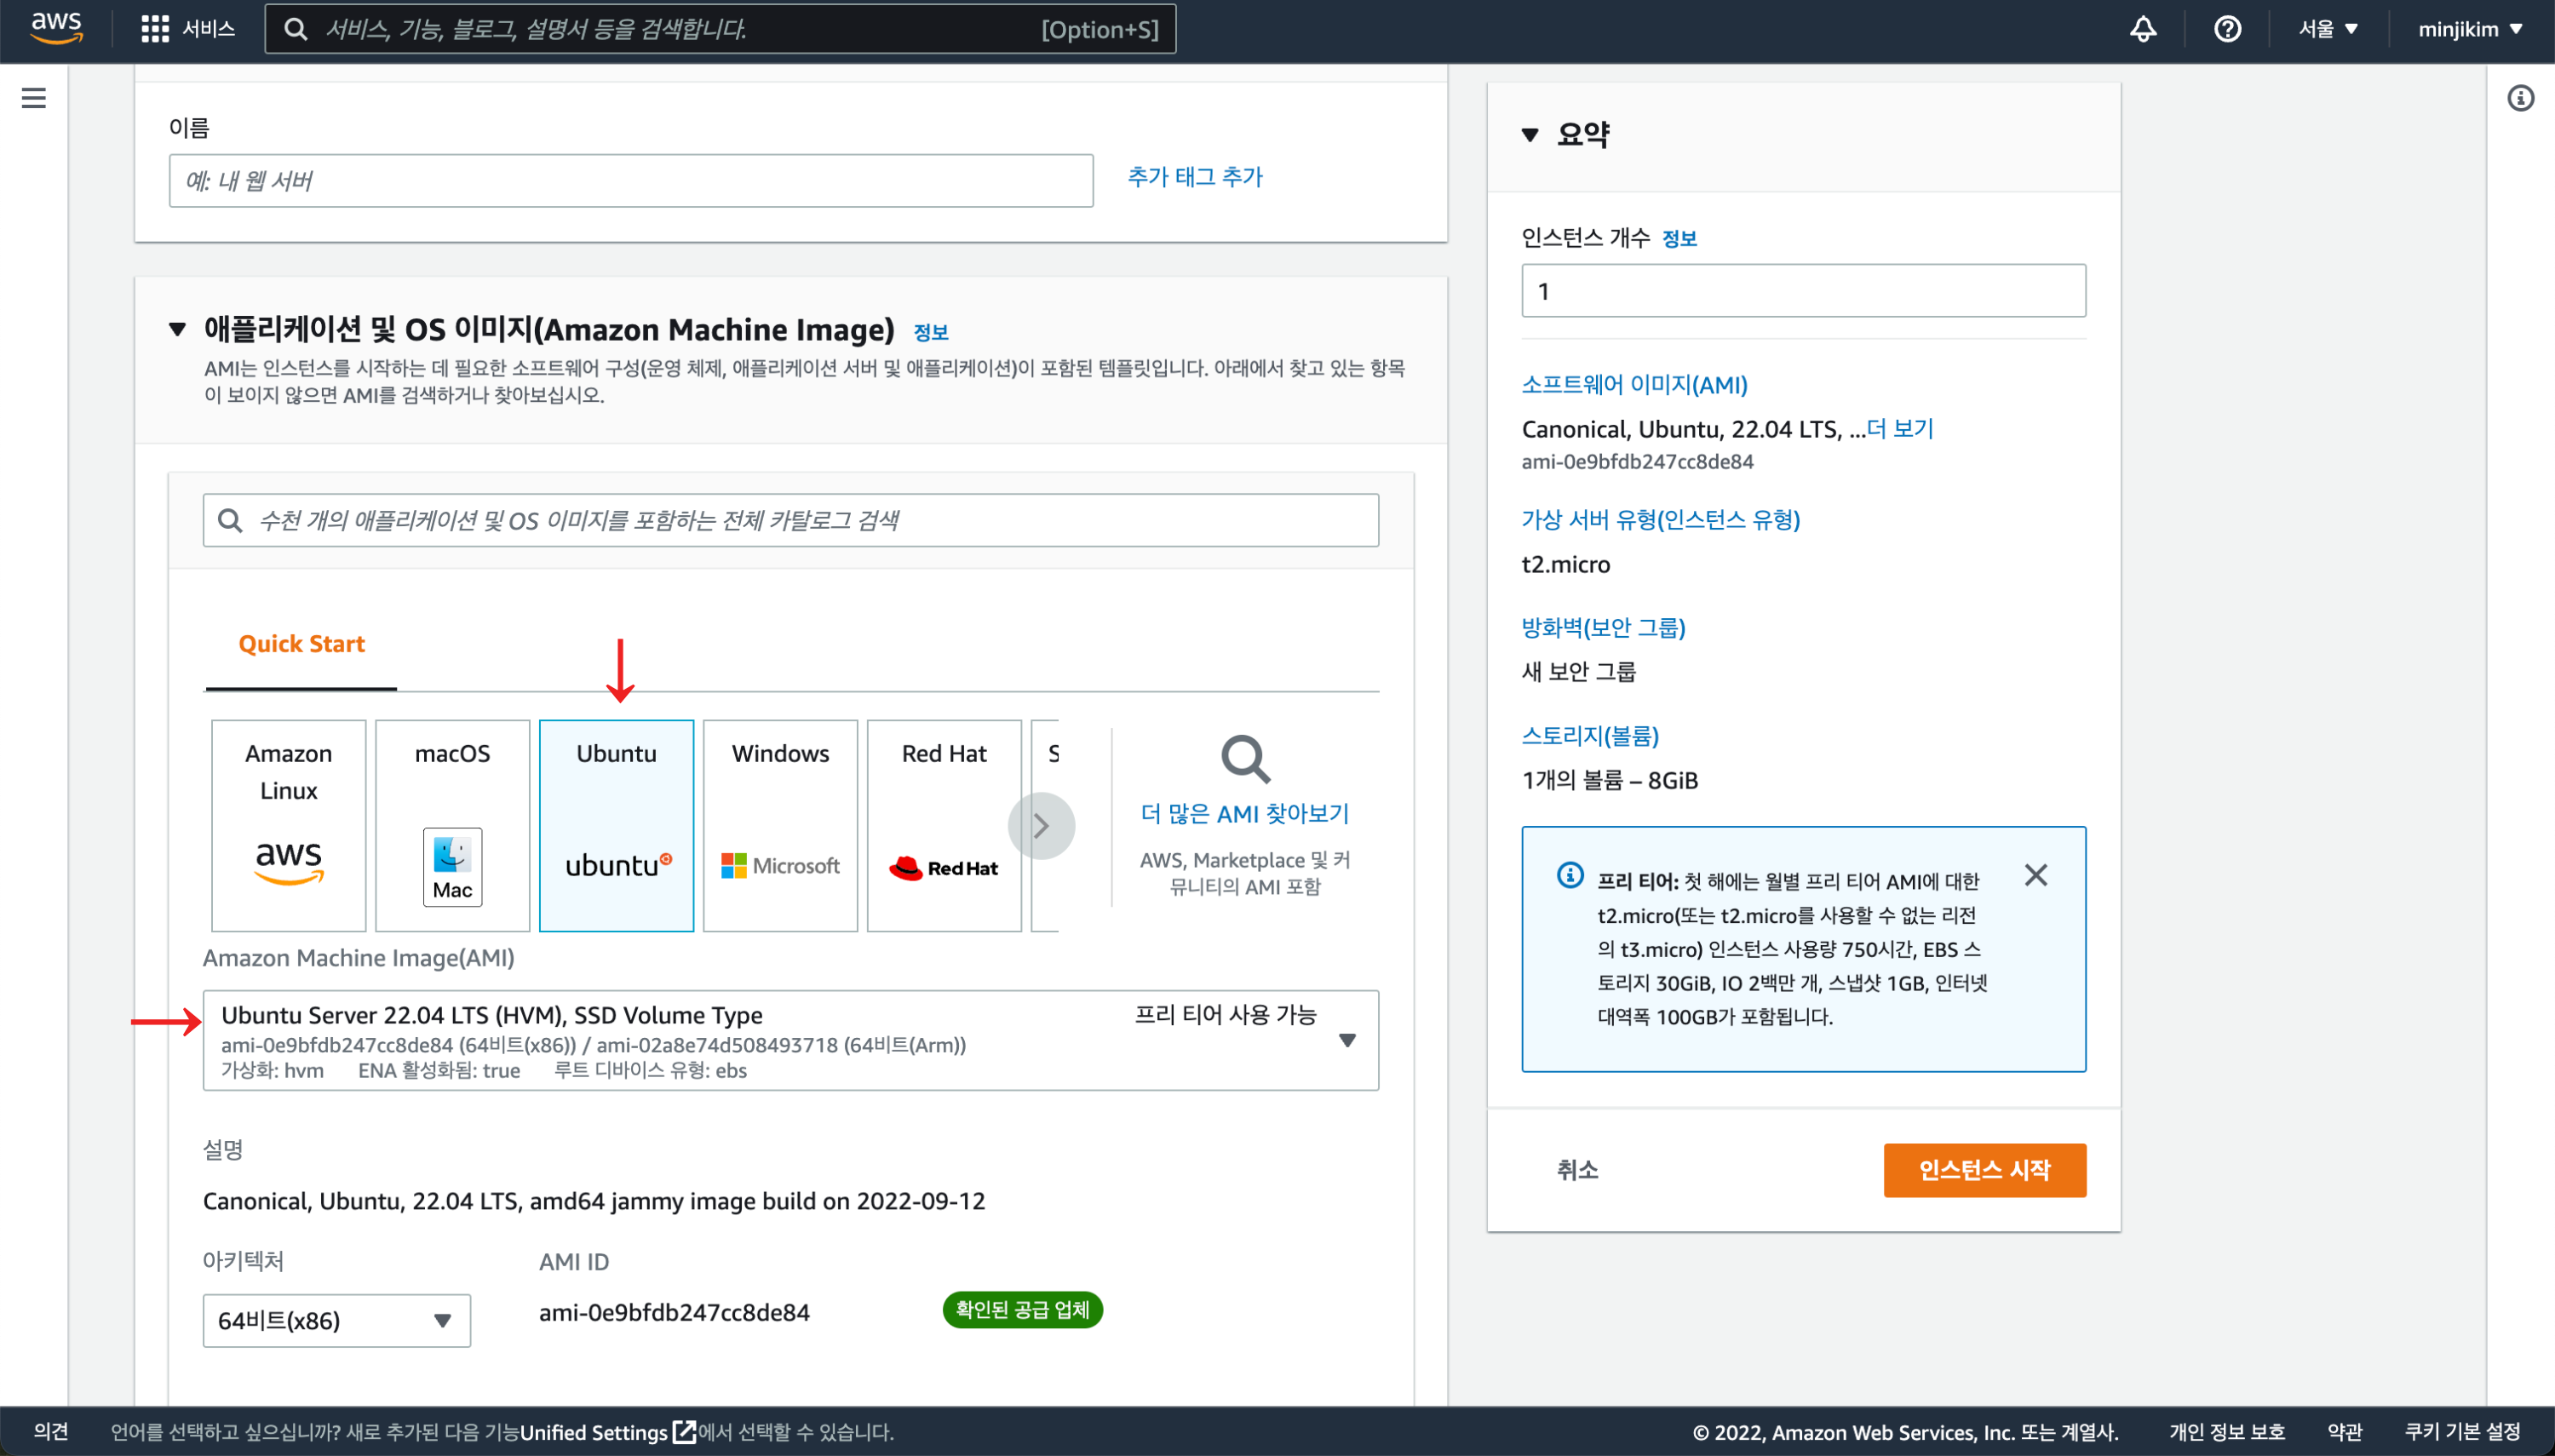Open the Ubuntu Server 22.04 AMI dropdown
This screenshot has height=1456, width=2555.
click(1346, 1040)
